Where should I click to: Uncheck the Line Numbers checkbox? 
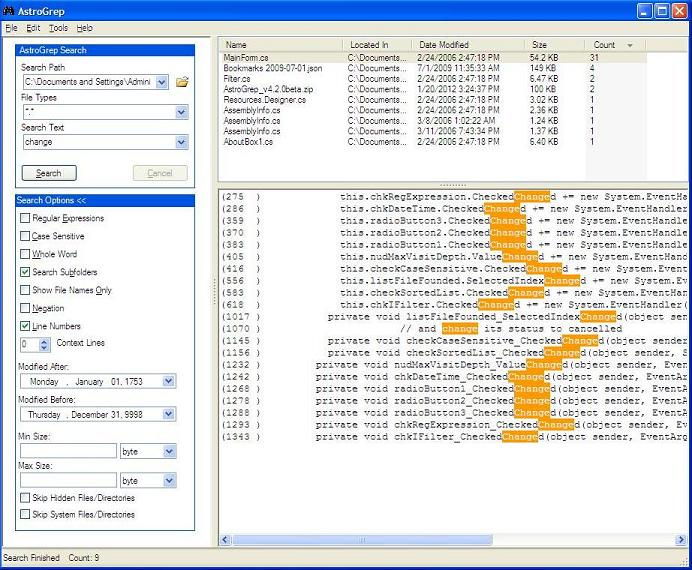point(25,327)
